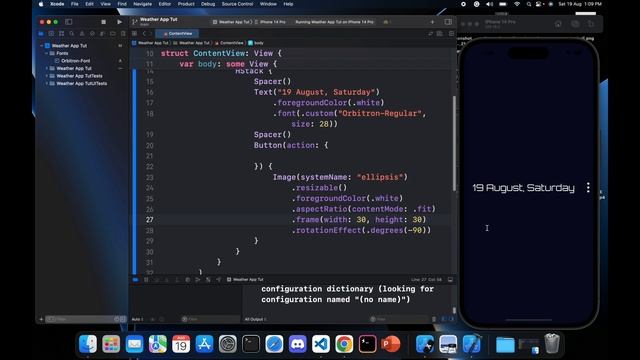Pause program execution in debug bar

click(x=146, y=280)
